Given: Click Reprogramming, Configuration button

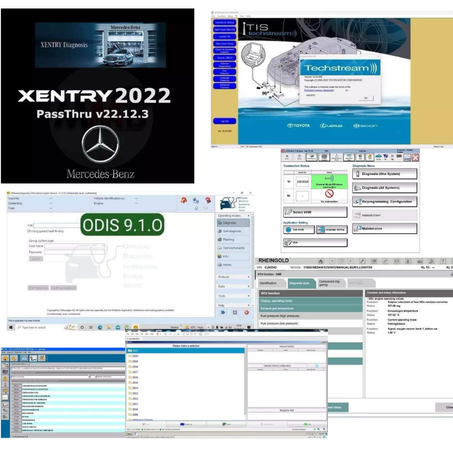Looking at the screenshot, I should (385, 201).
